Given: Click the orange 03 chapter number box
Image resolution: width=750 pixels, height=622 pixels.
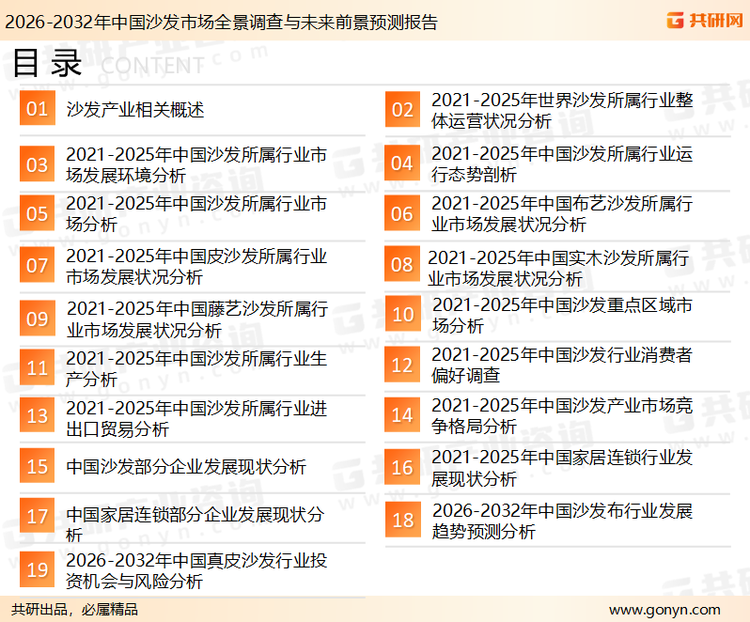Looking at the screenshot, I should coord(37,164).
